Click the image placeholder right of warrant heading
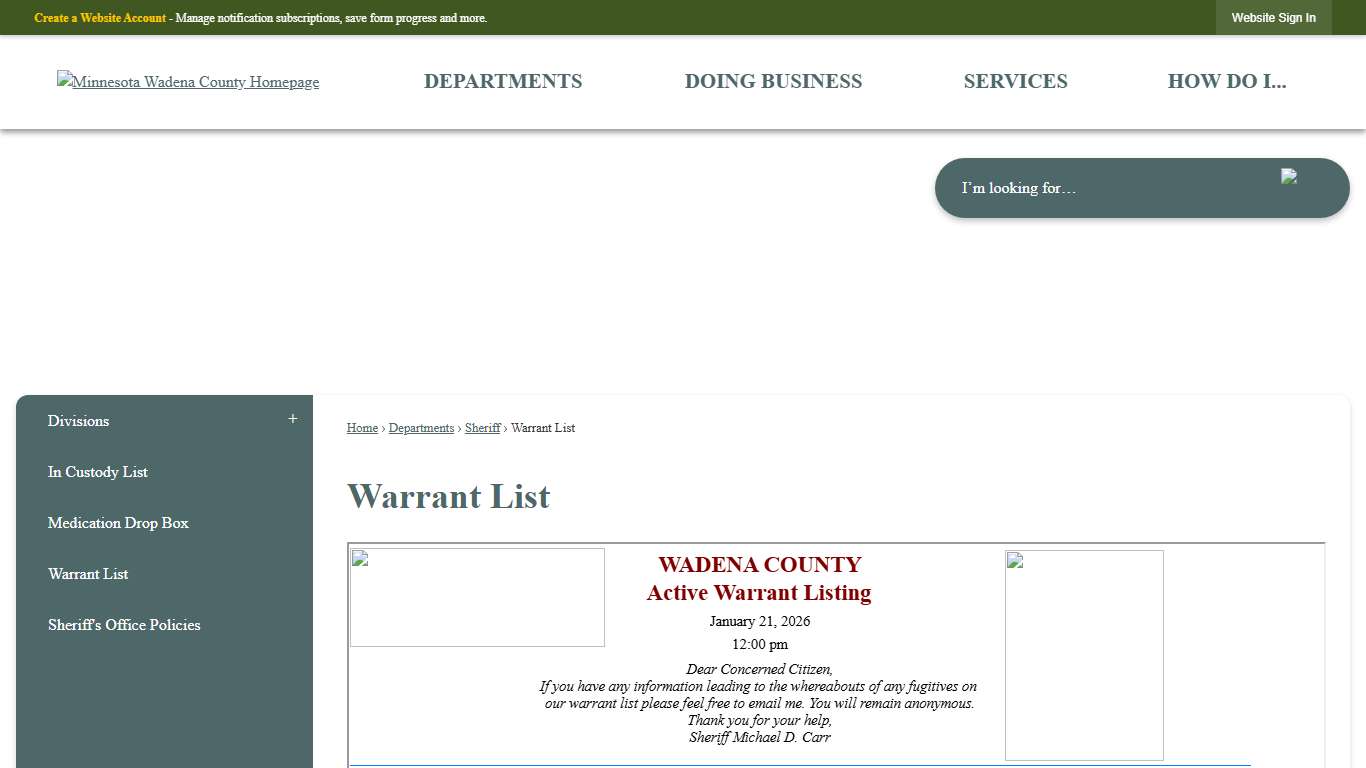Screen dimensions: 1366x768 click(1084, 654)
